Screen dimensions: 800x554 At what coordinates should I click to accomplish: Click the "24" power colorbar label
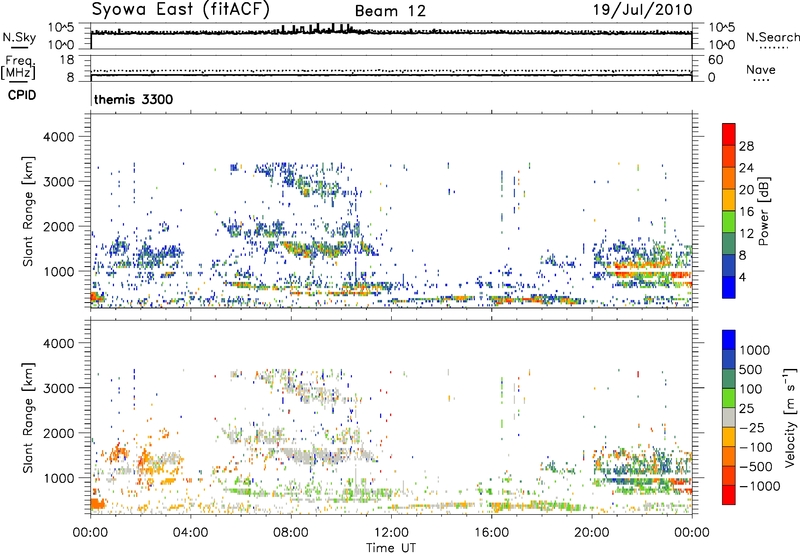pyautogui.click(x=746, y=168)
